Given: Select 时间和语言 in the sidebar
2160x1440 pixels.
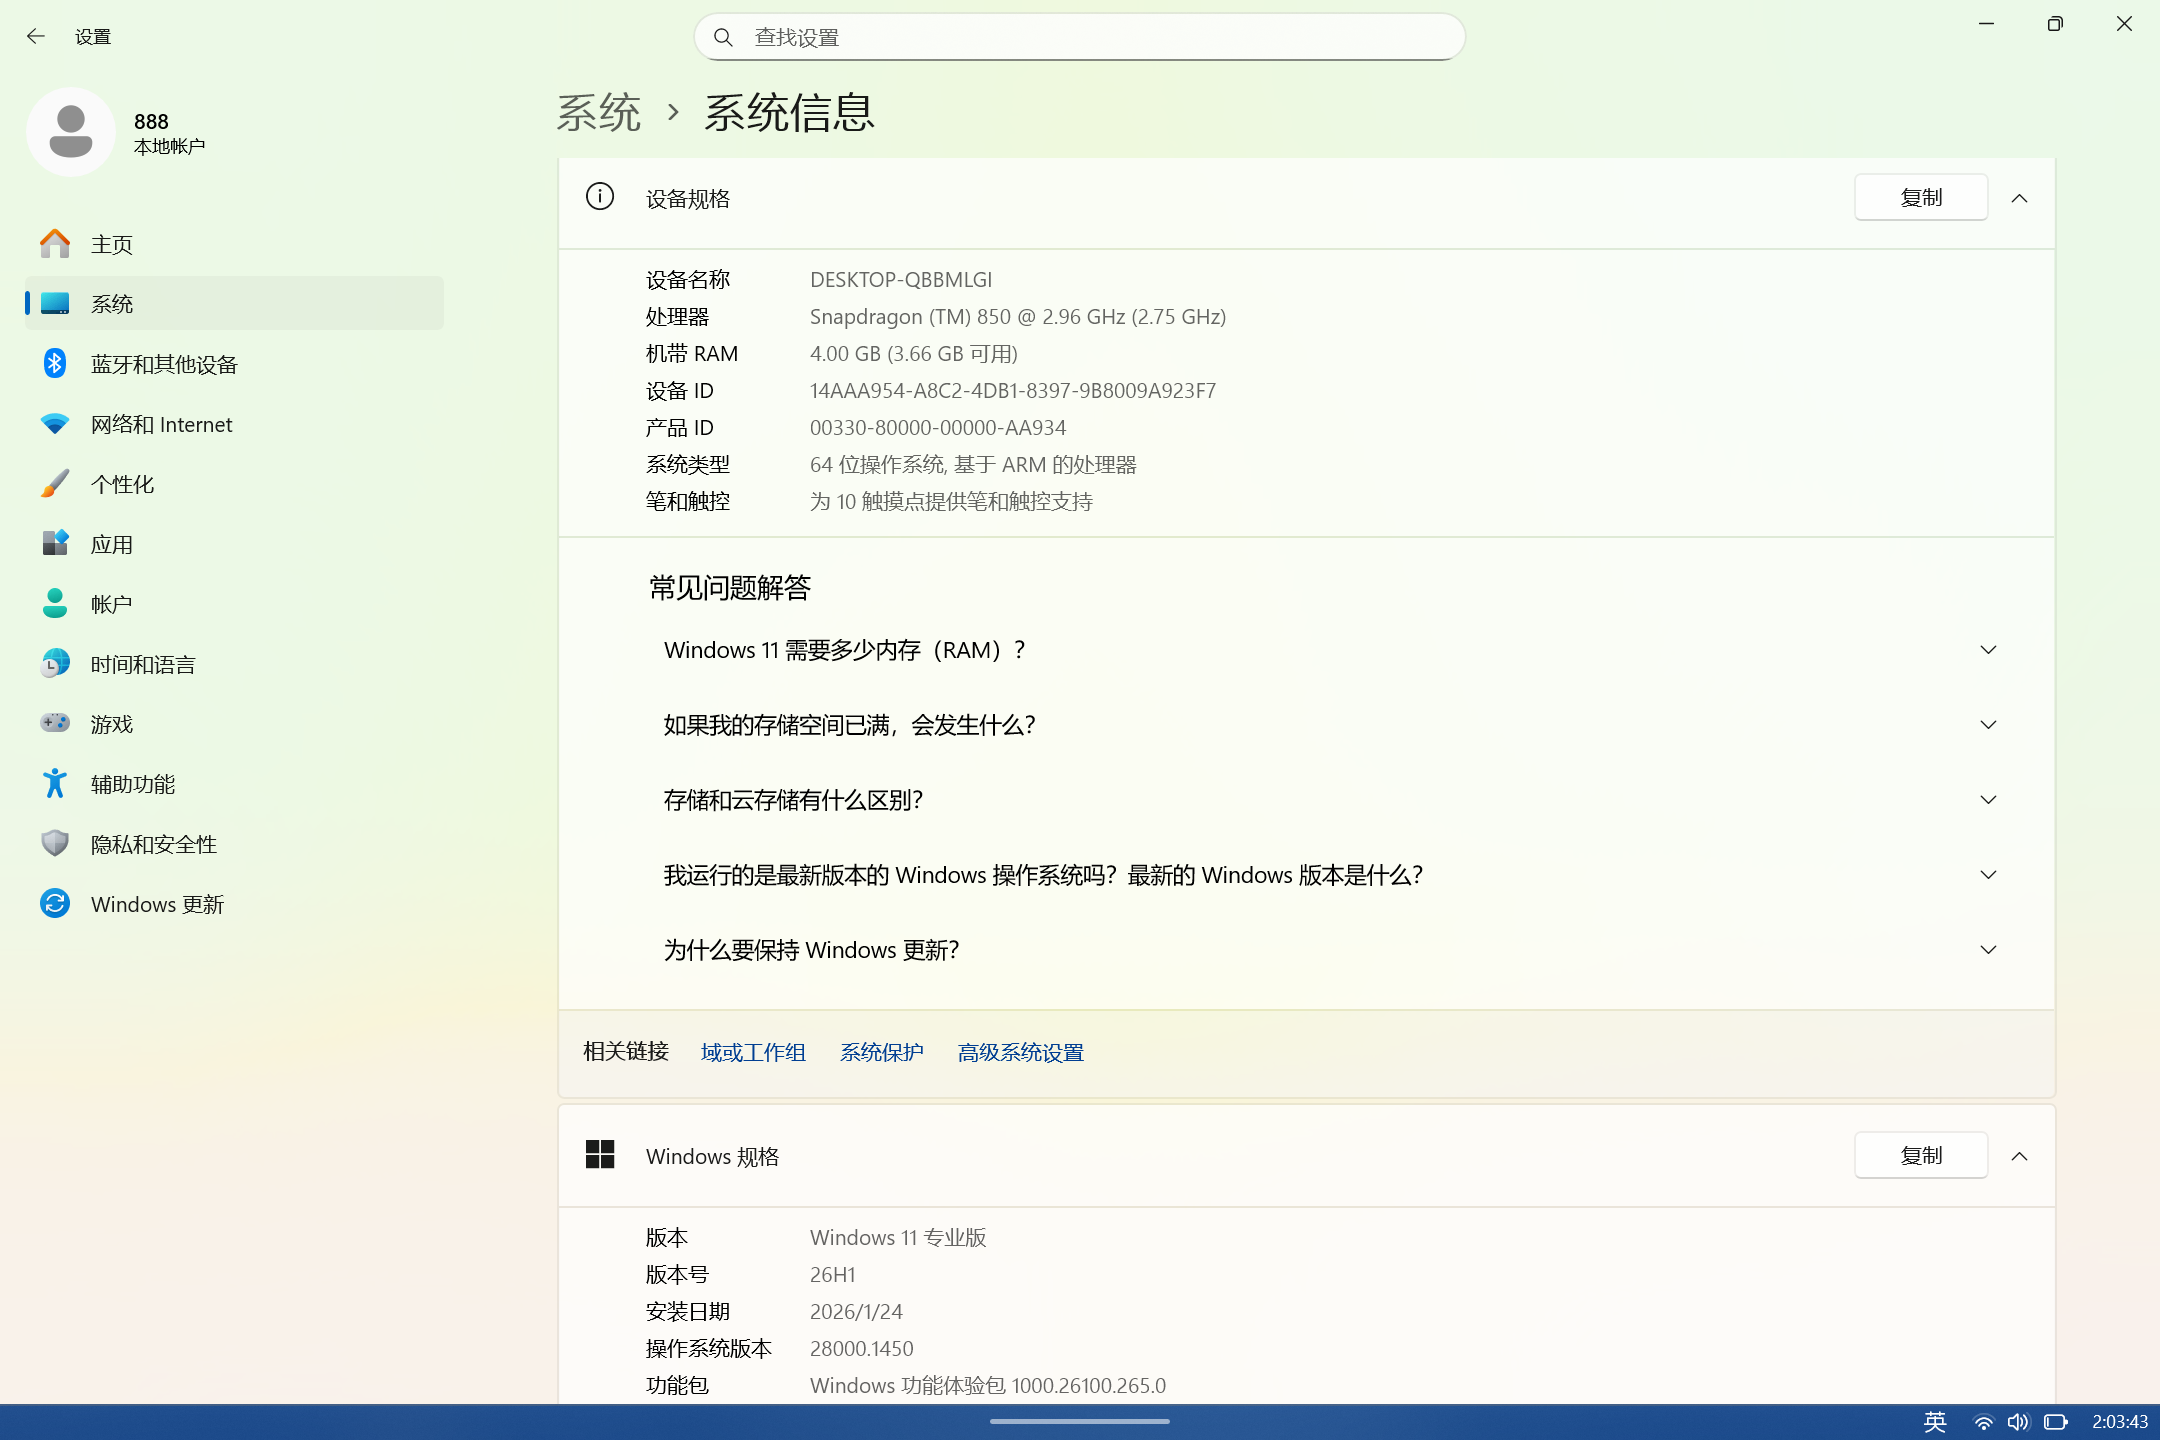Looking at the screenshot, I should click(x=142, y=664).
